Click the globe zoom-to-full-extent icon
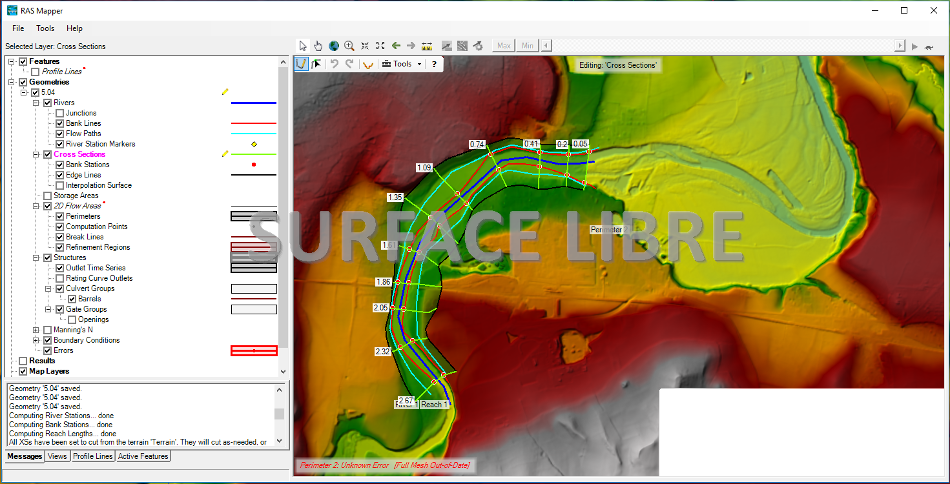The height and width of the screenshot is (484, 950). [333, 46]
